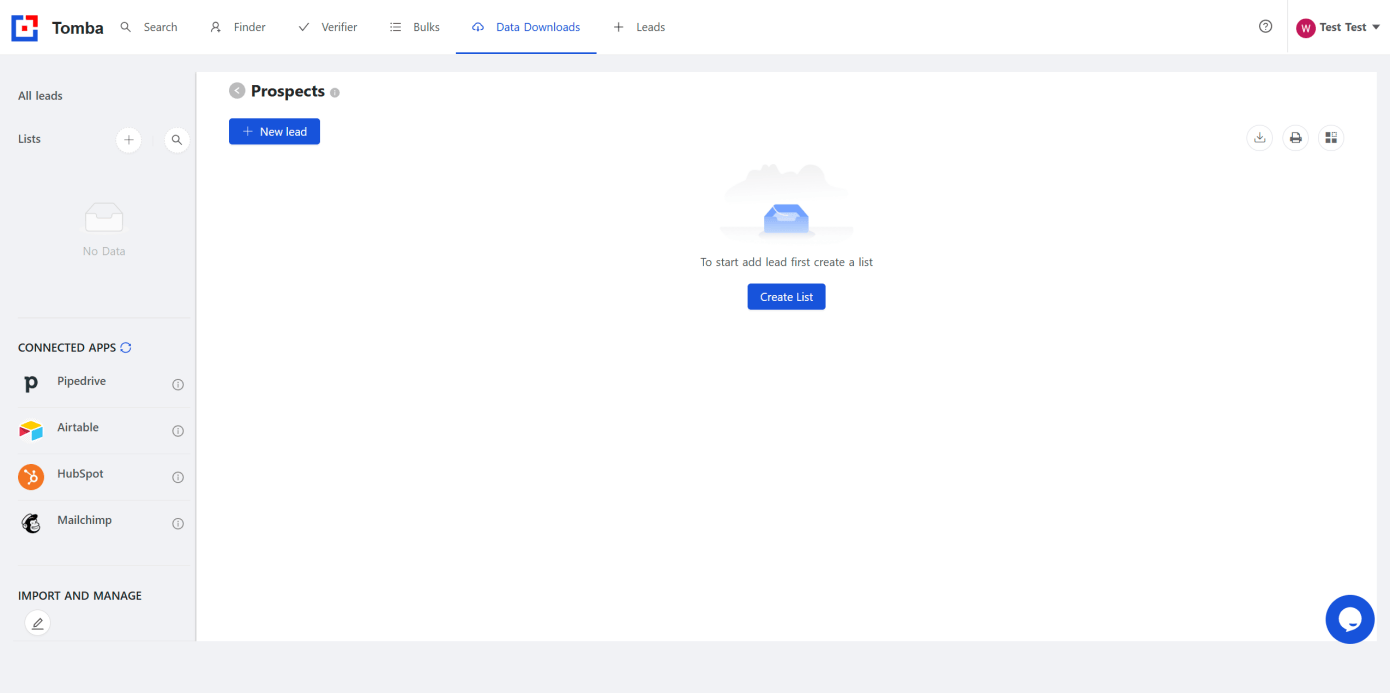Viewport: 1390px width, 693px height.
Task: Open the column layout view icon
Action: [1331, 138]
